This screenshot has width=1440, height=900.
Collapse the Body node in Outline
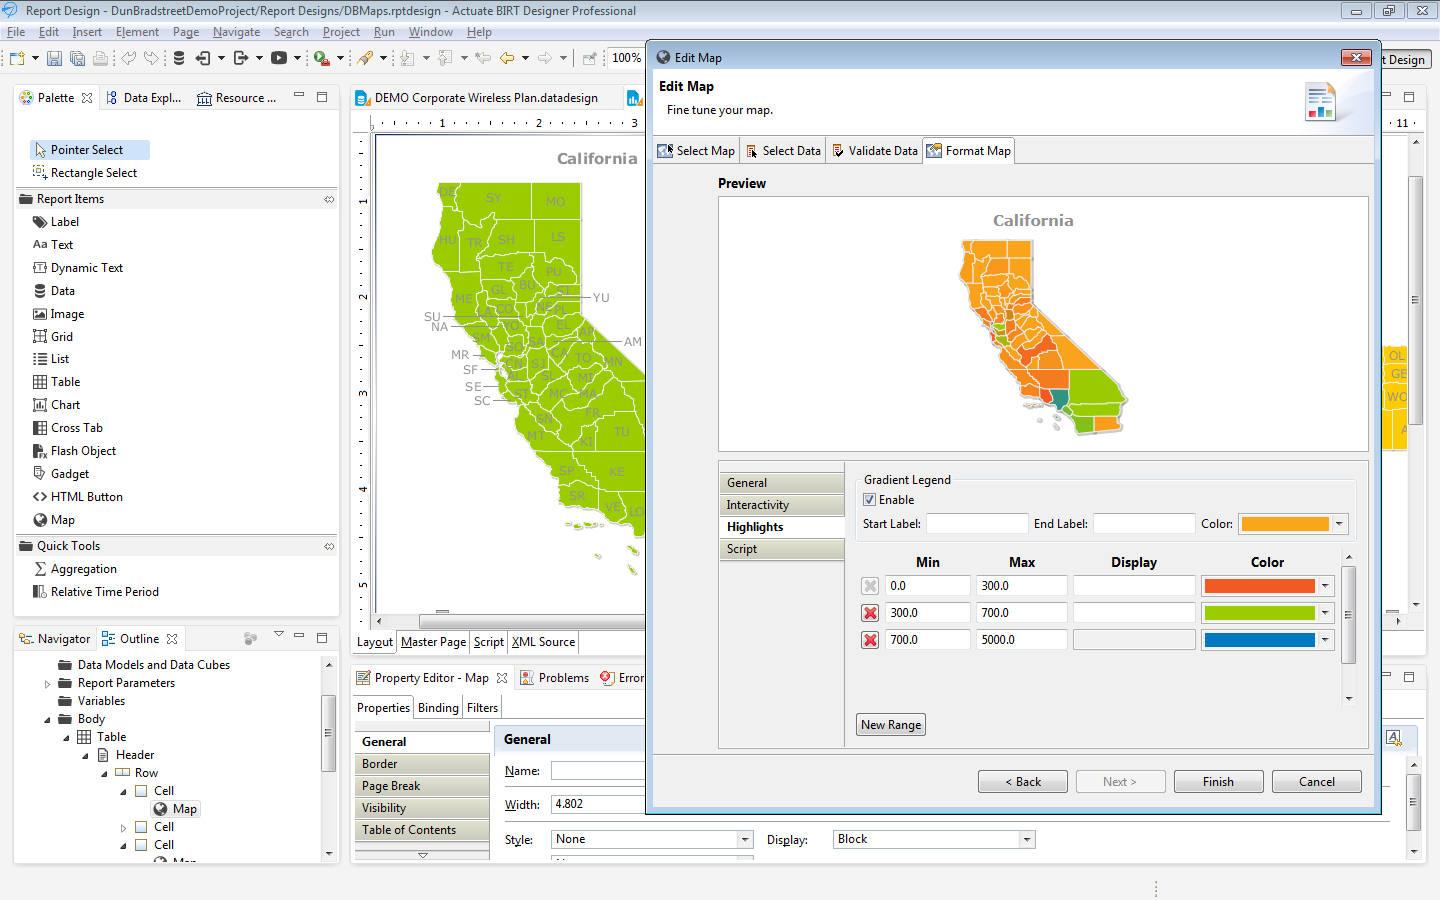[47, 720]
